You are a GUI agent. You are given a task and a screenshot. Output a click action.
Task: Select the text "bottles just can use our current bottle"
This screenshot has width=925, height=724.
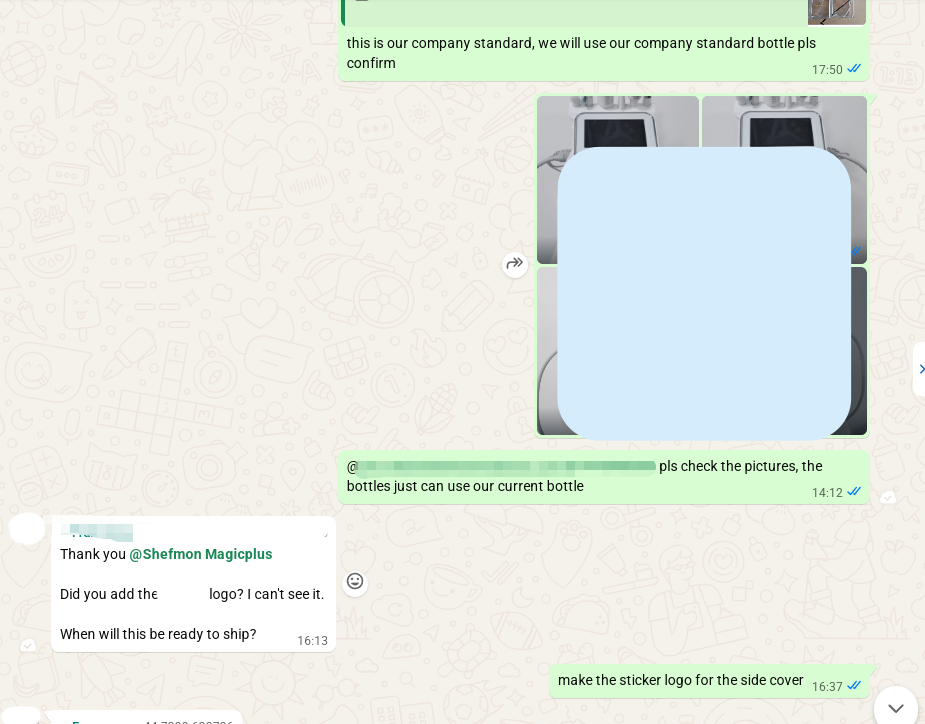465,486
